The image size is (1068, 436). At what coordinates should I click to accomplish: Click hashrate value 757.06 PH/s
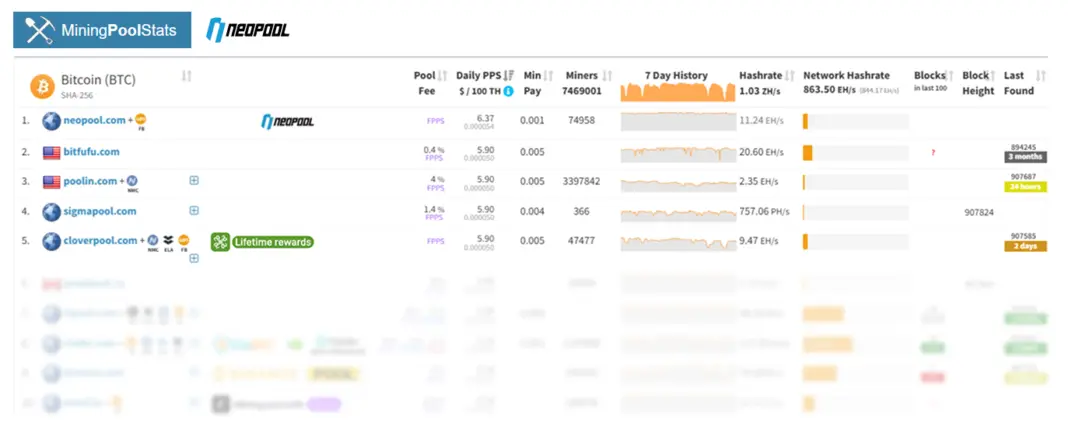pos(764,211)
